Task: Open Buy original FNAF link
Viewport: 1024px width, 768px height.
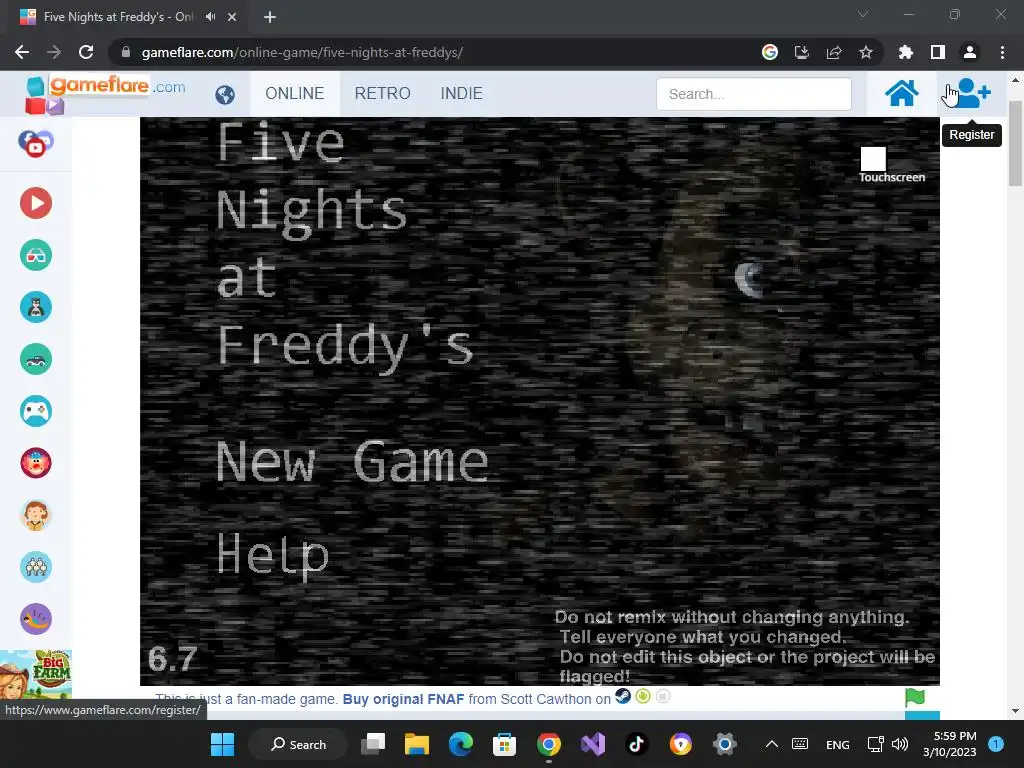Action: [403, 699]
